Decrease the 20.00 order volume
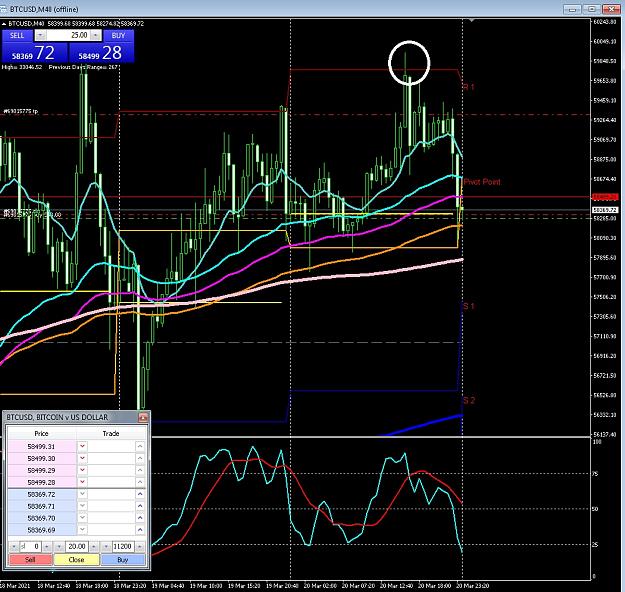Image resolution: width=625 pixels, height=592 pixels. (59, 547)
